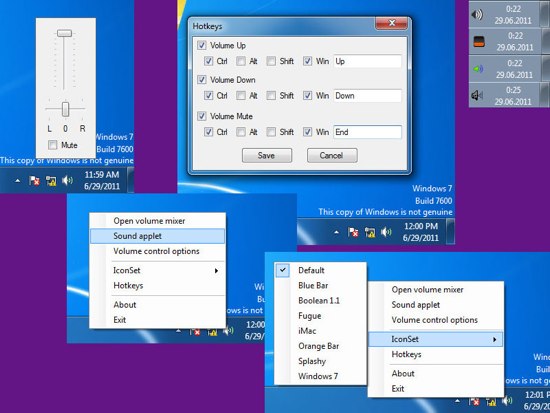Click the vertical volume slider handle

(x=64, y=33)
